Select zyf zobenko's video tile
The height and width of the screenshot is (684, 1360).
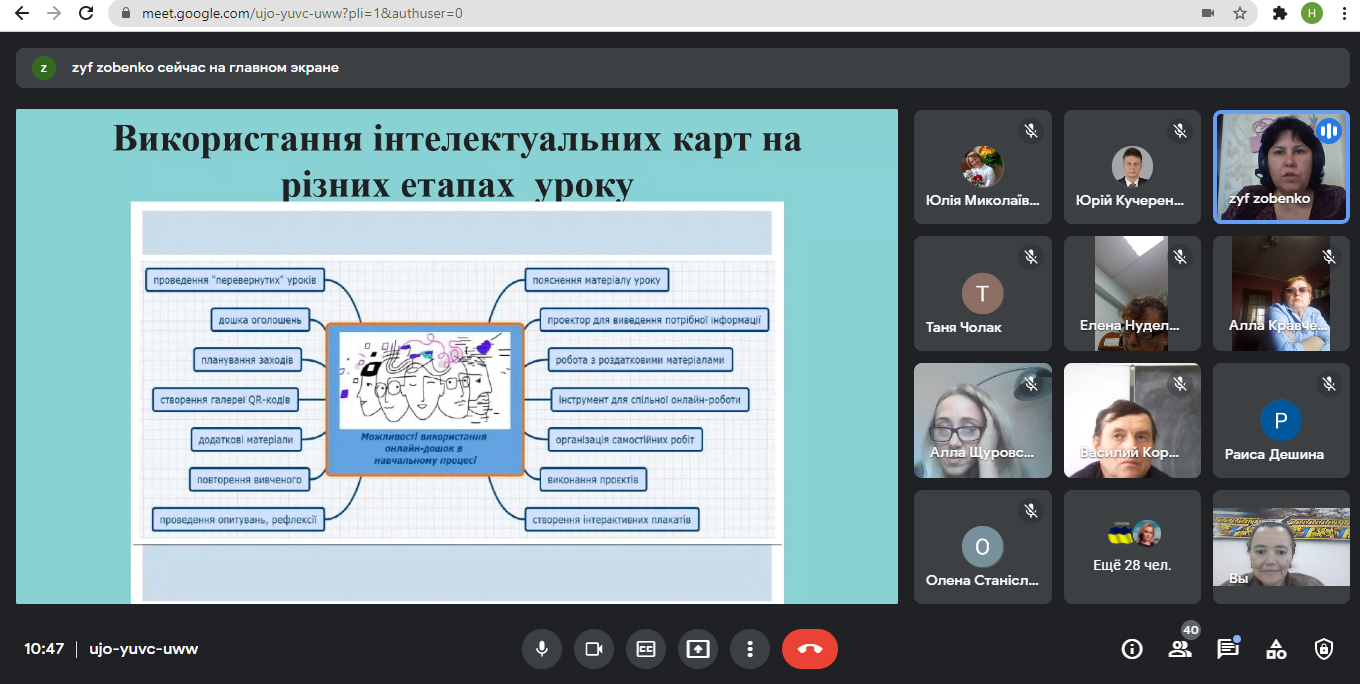pyautogui.click(x=1282, y=166)
